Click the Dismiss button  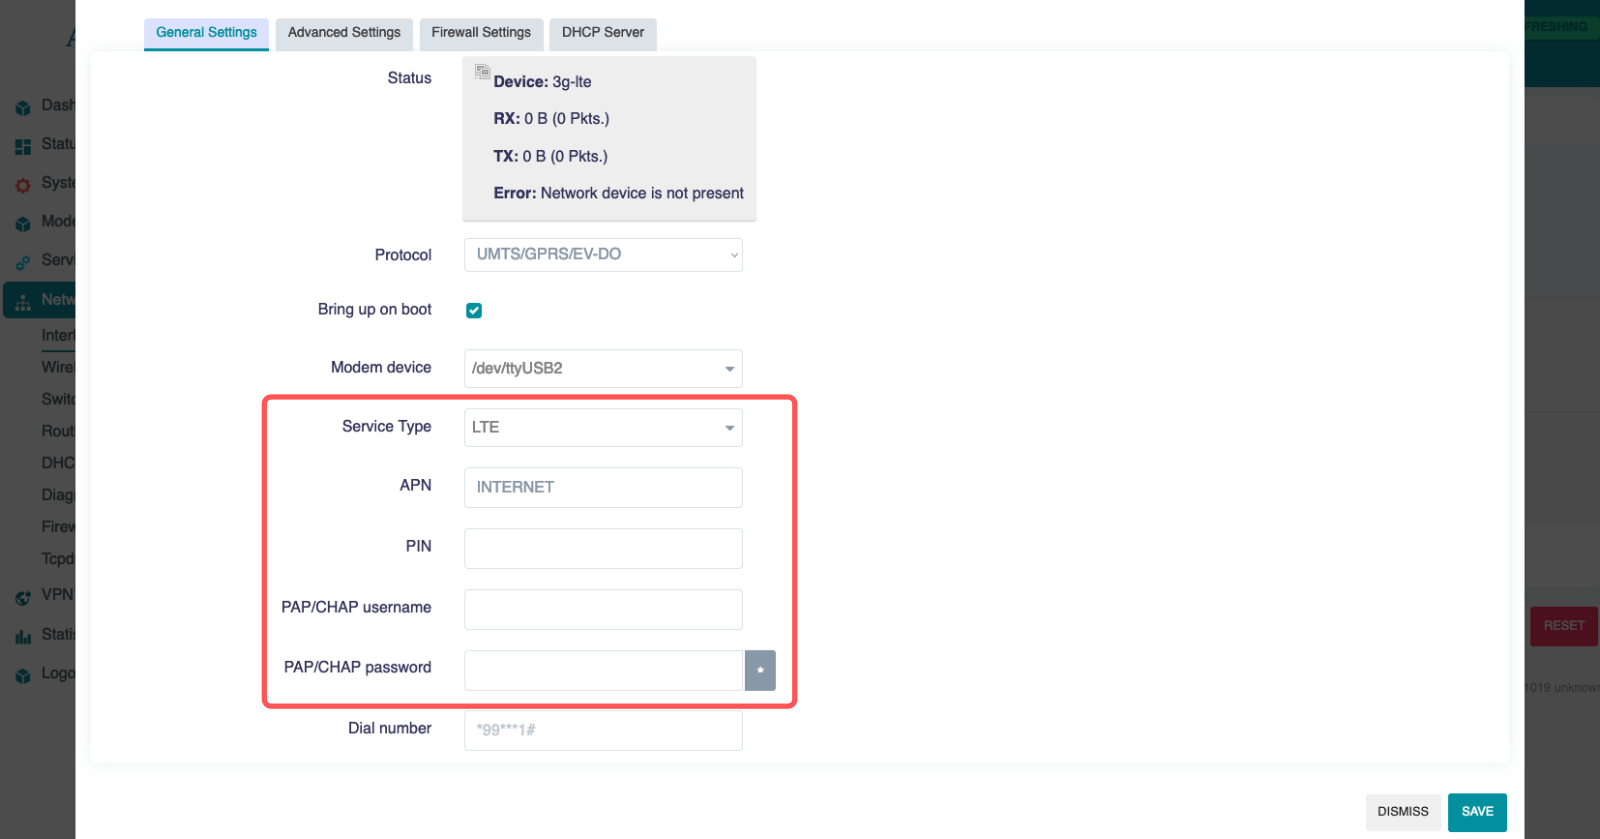(1402, 812)
